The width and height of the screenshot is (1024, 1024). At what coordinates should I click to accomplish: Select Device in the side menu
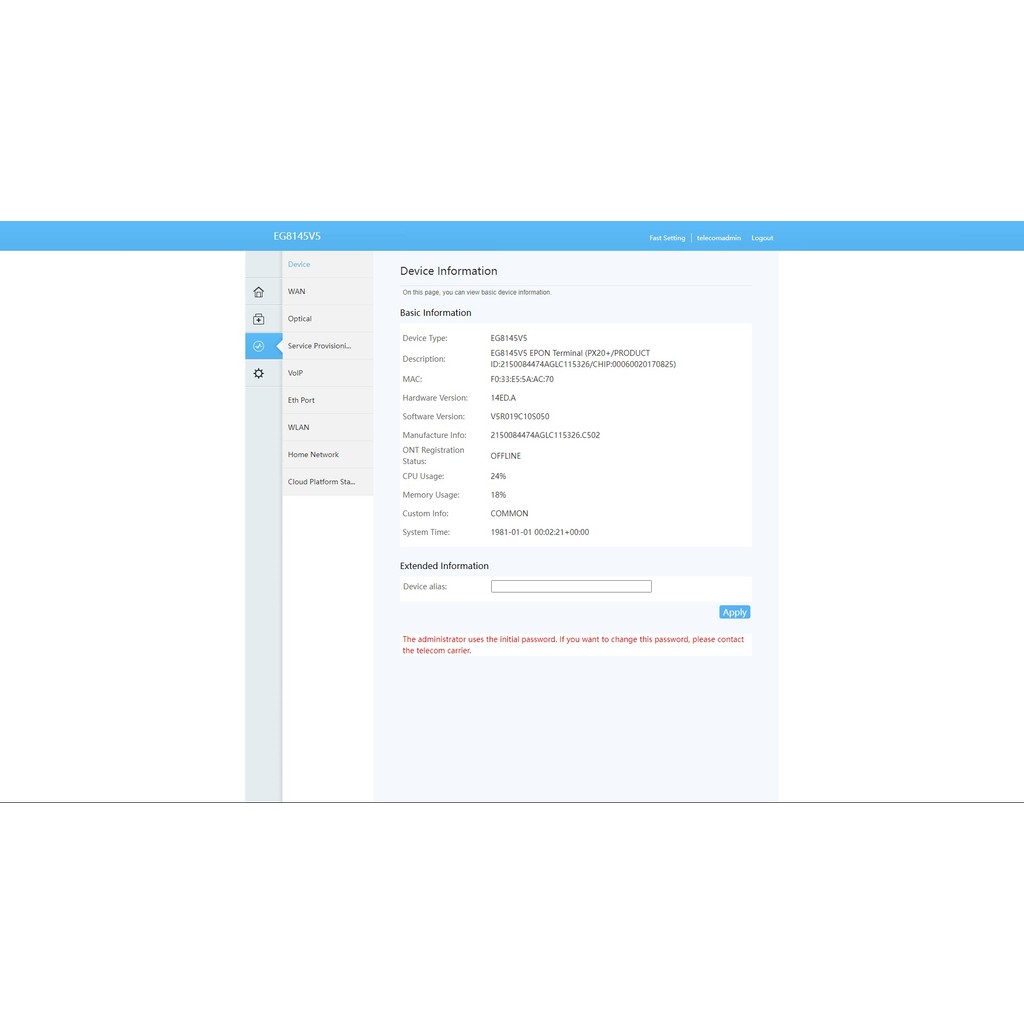pyautogui.click(x=299, y=265)
